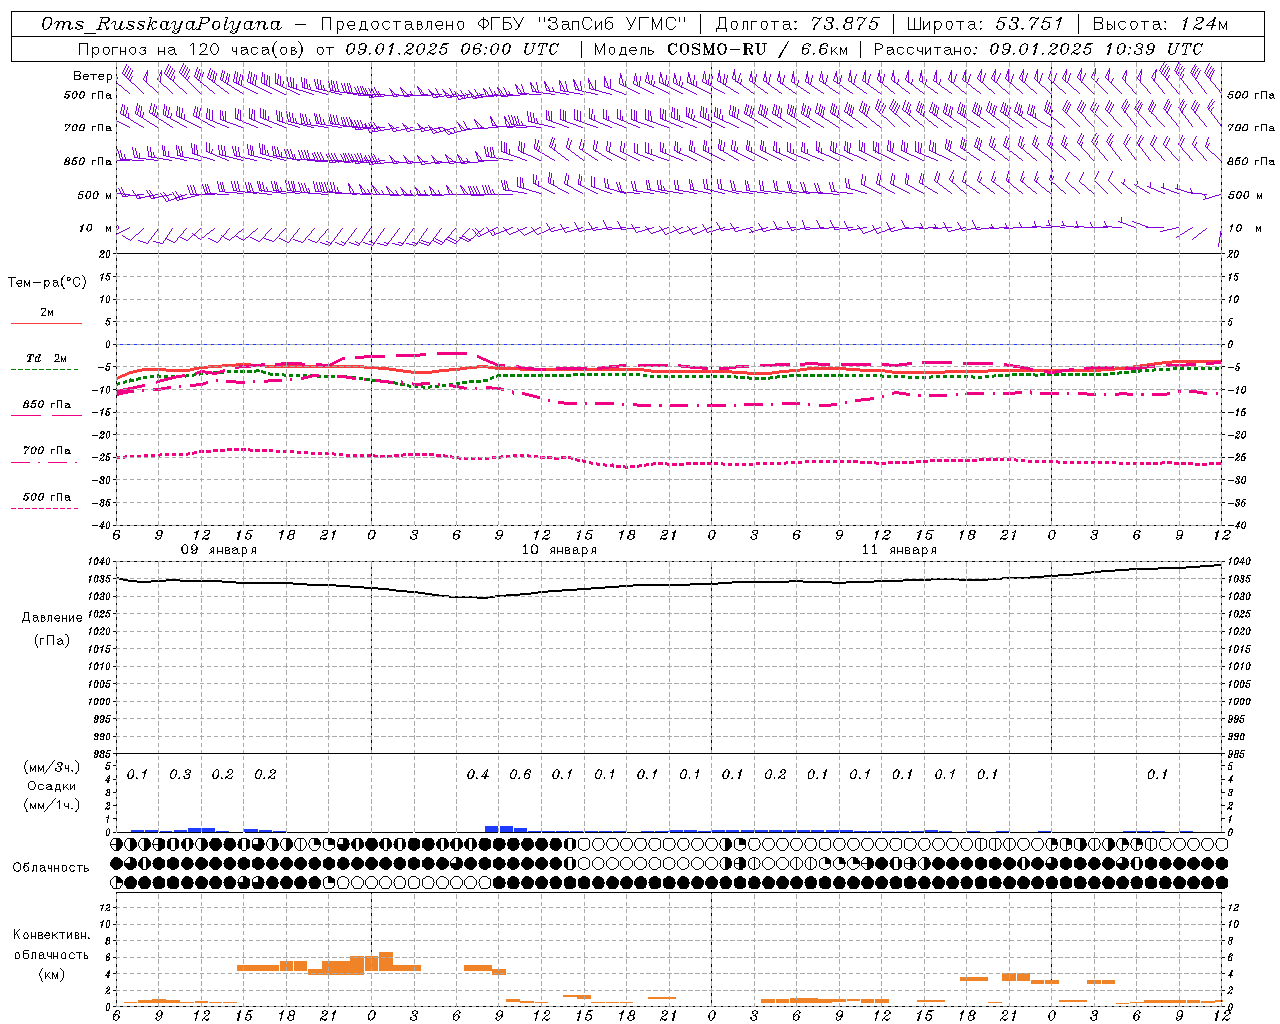The image size is (1280, 1024).
Task: Click the Высота: 124м value
Action: tap(1161, 24)
